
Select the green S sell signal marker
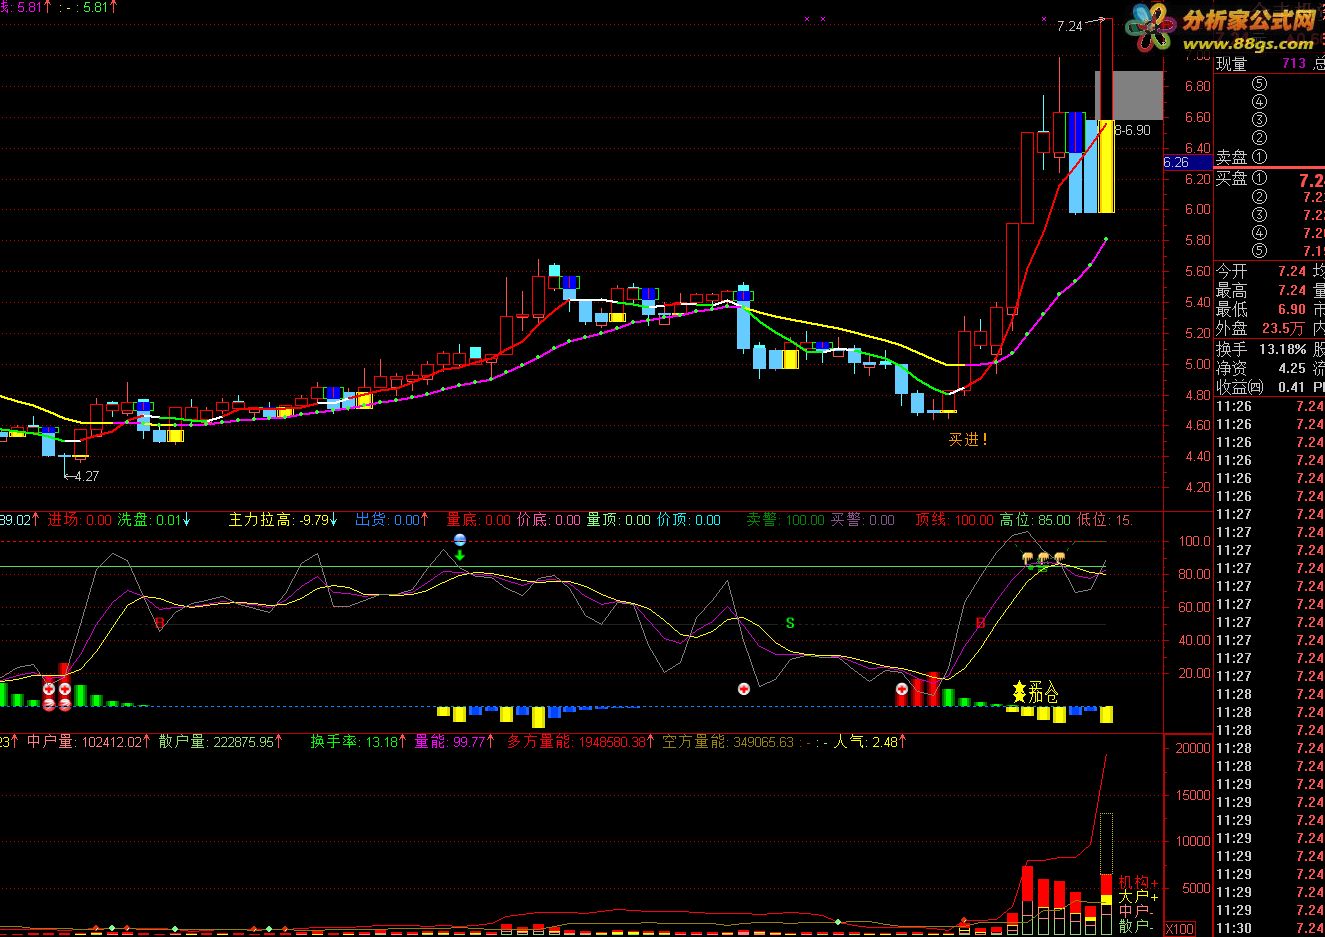click(x=790, y=623)
